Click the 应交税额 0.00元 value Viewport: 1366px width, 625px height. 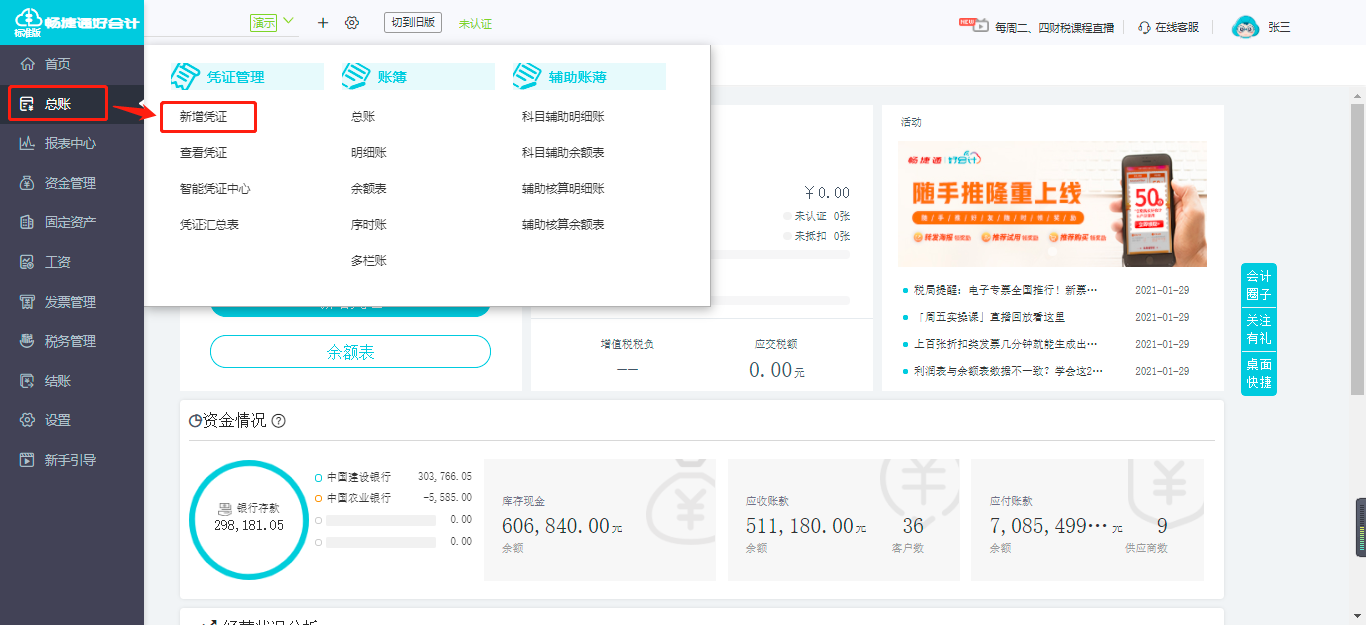click(776, 370)
